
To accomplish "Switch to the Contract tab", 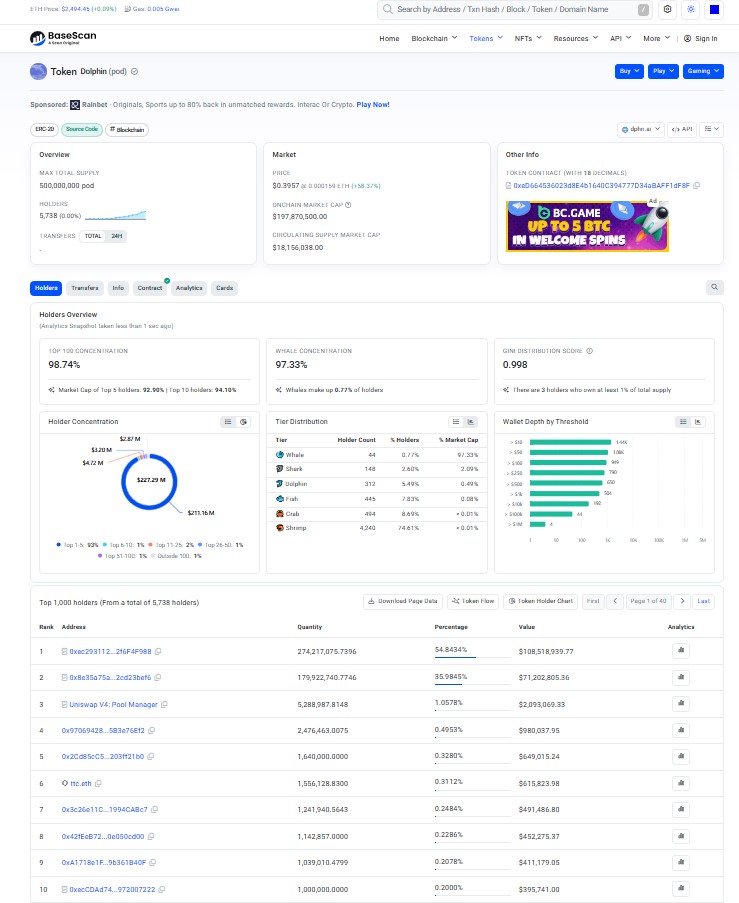I will pyautogui.click(x=150, y=288).
